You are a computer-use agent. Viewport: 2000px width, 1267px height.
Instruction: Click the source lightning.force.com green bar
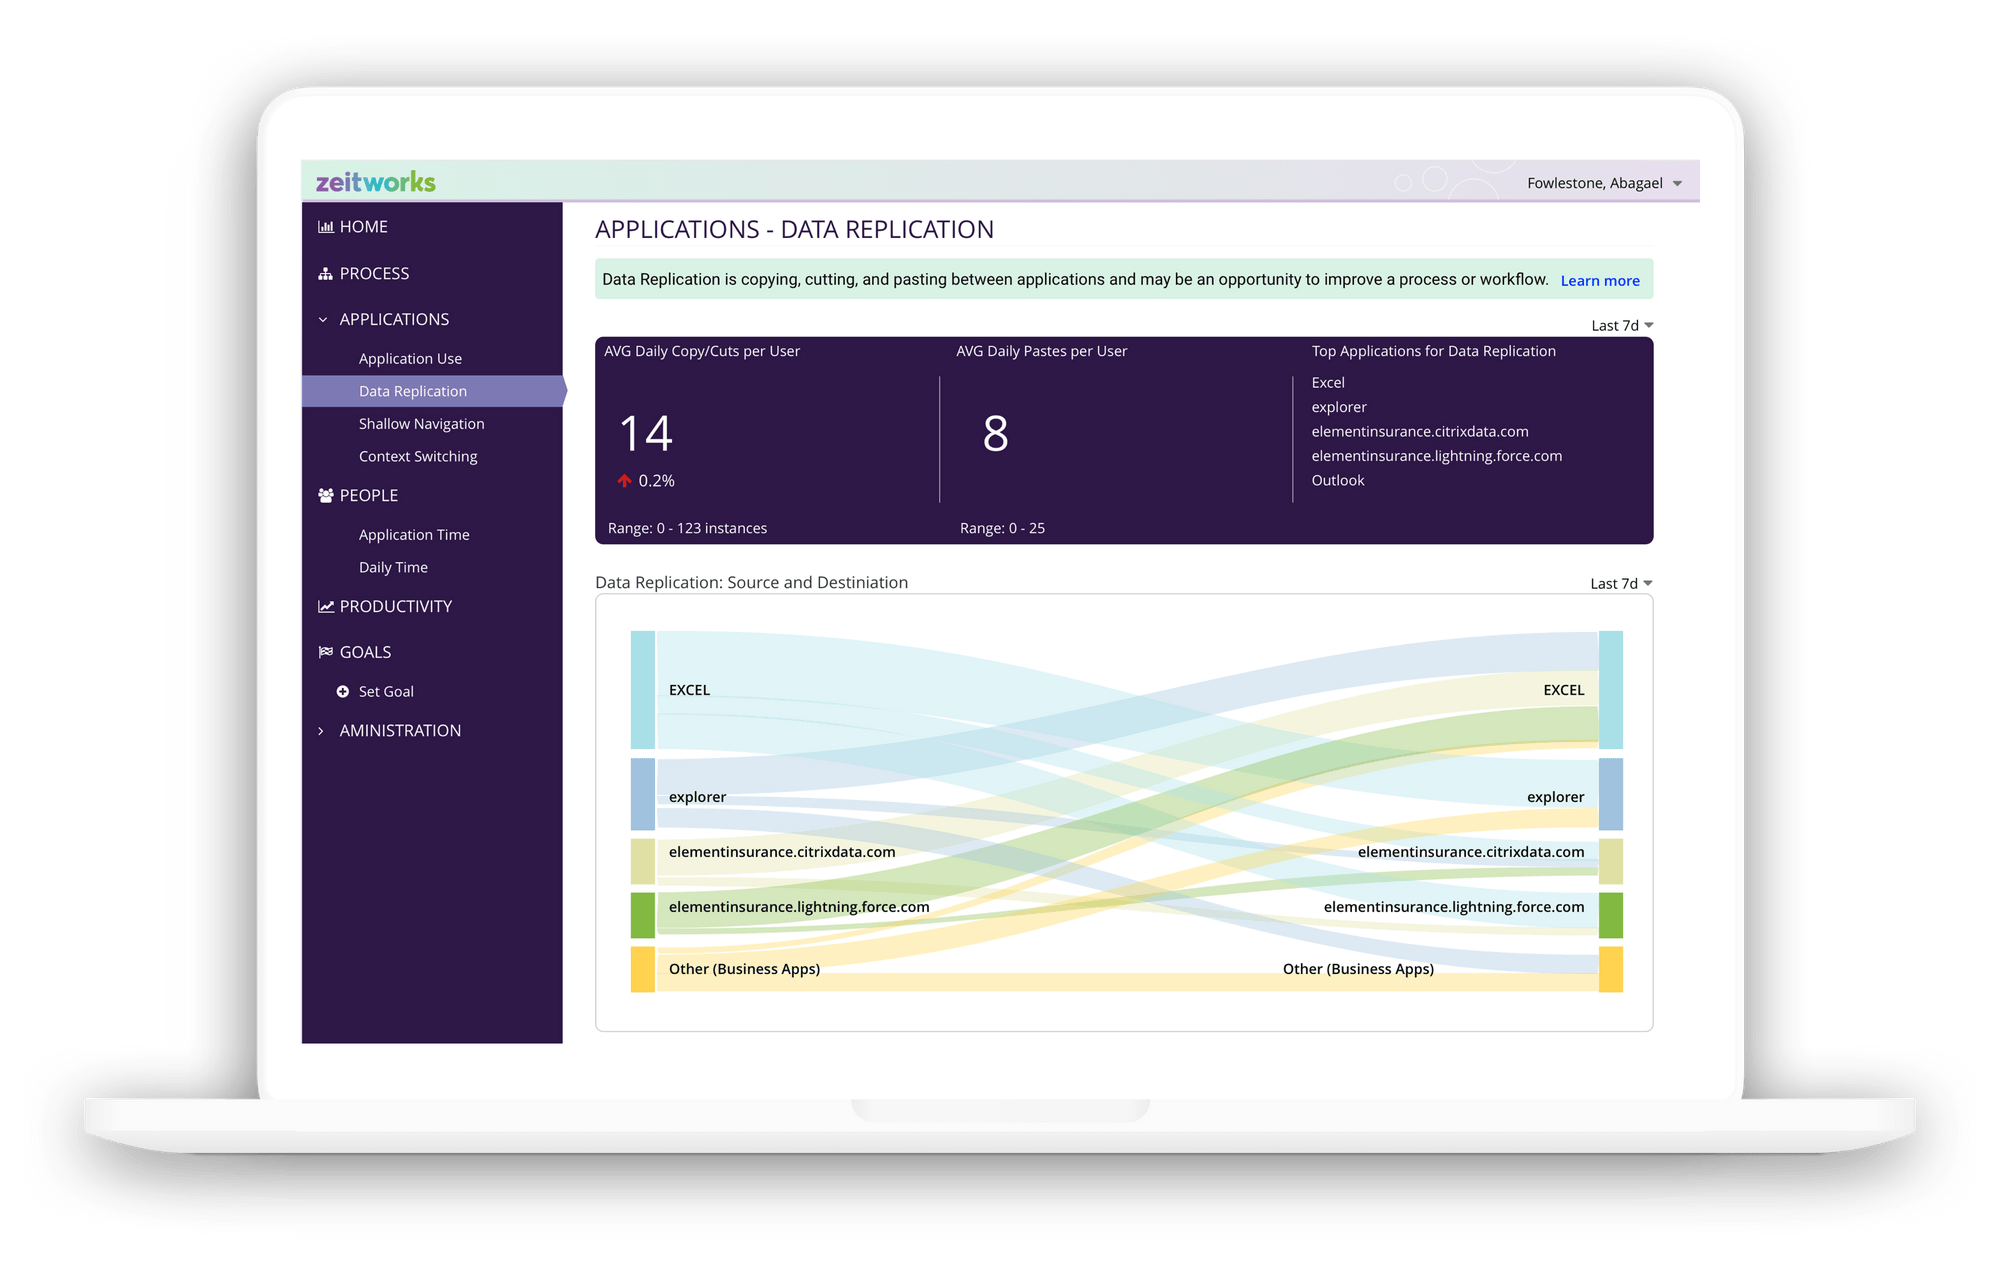(643, 915)
